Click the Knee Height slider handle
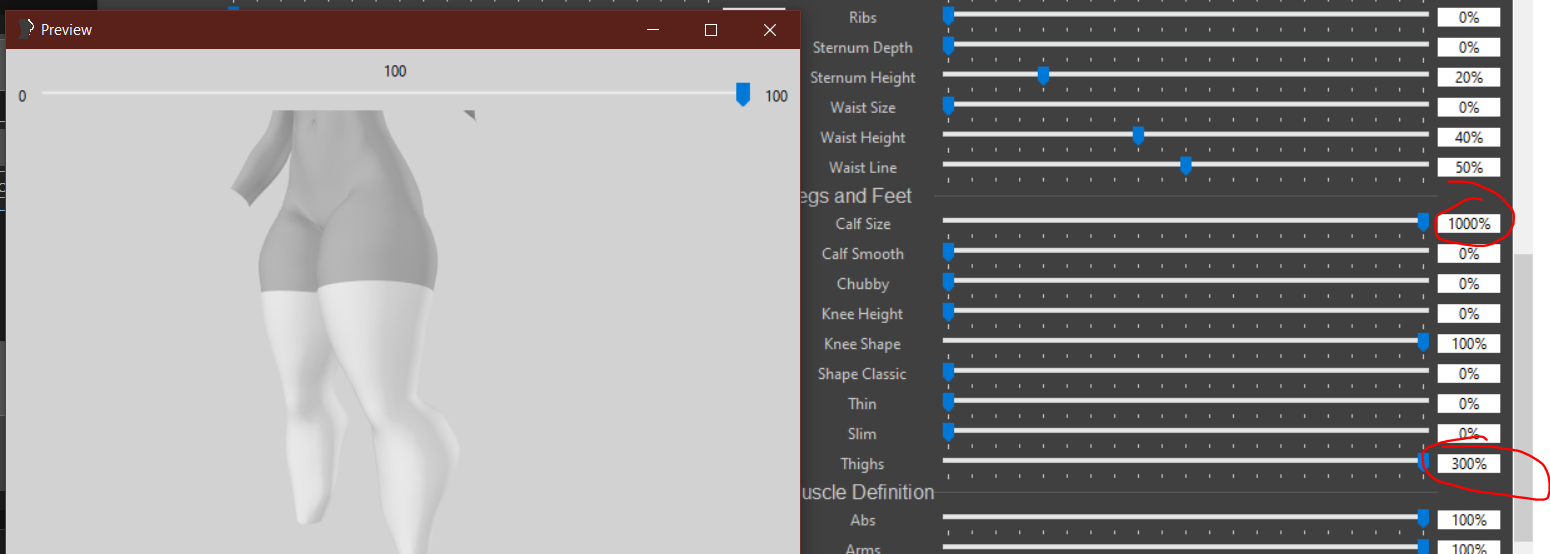This screenshot has height=554, width=1550. click(x=948, y=312)
